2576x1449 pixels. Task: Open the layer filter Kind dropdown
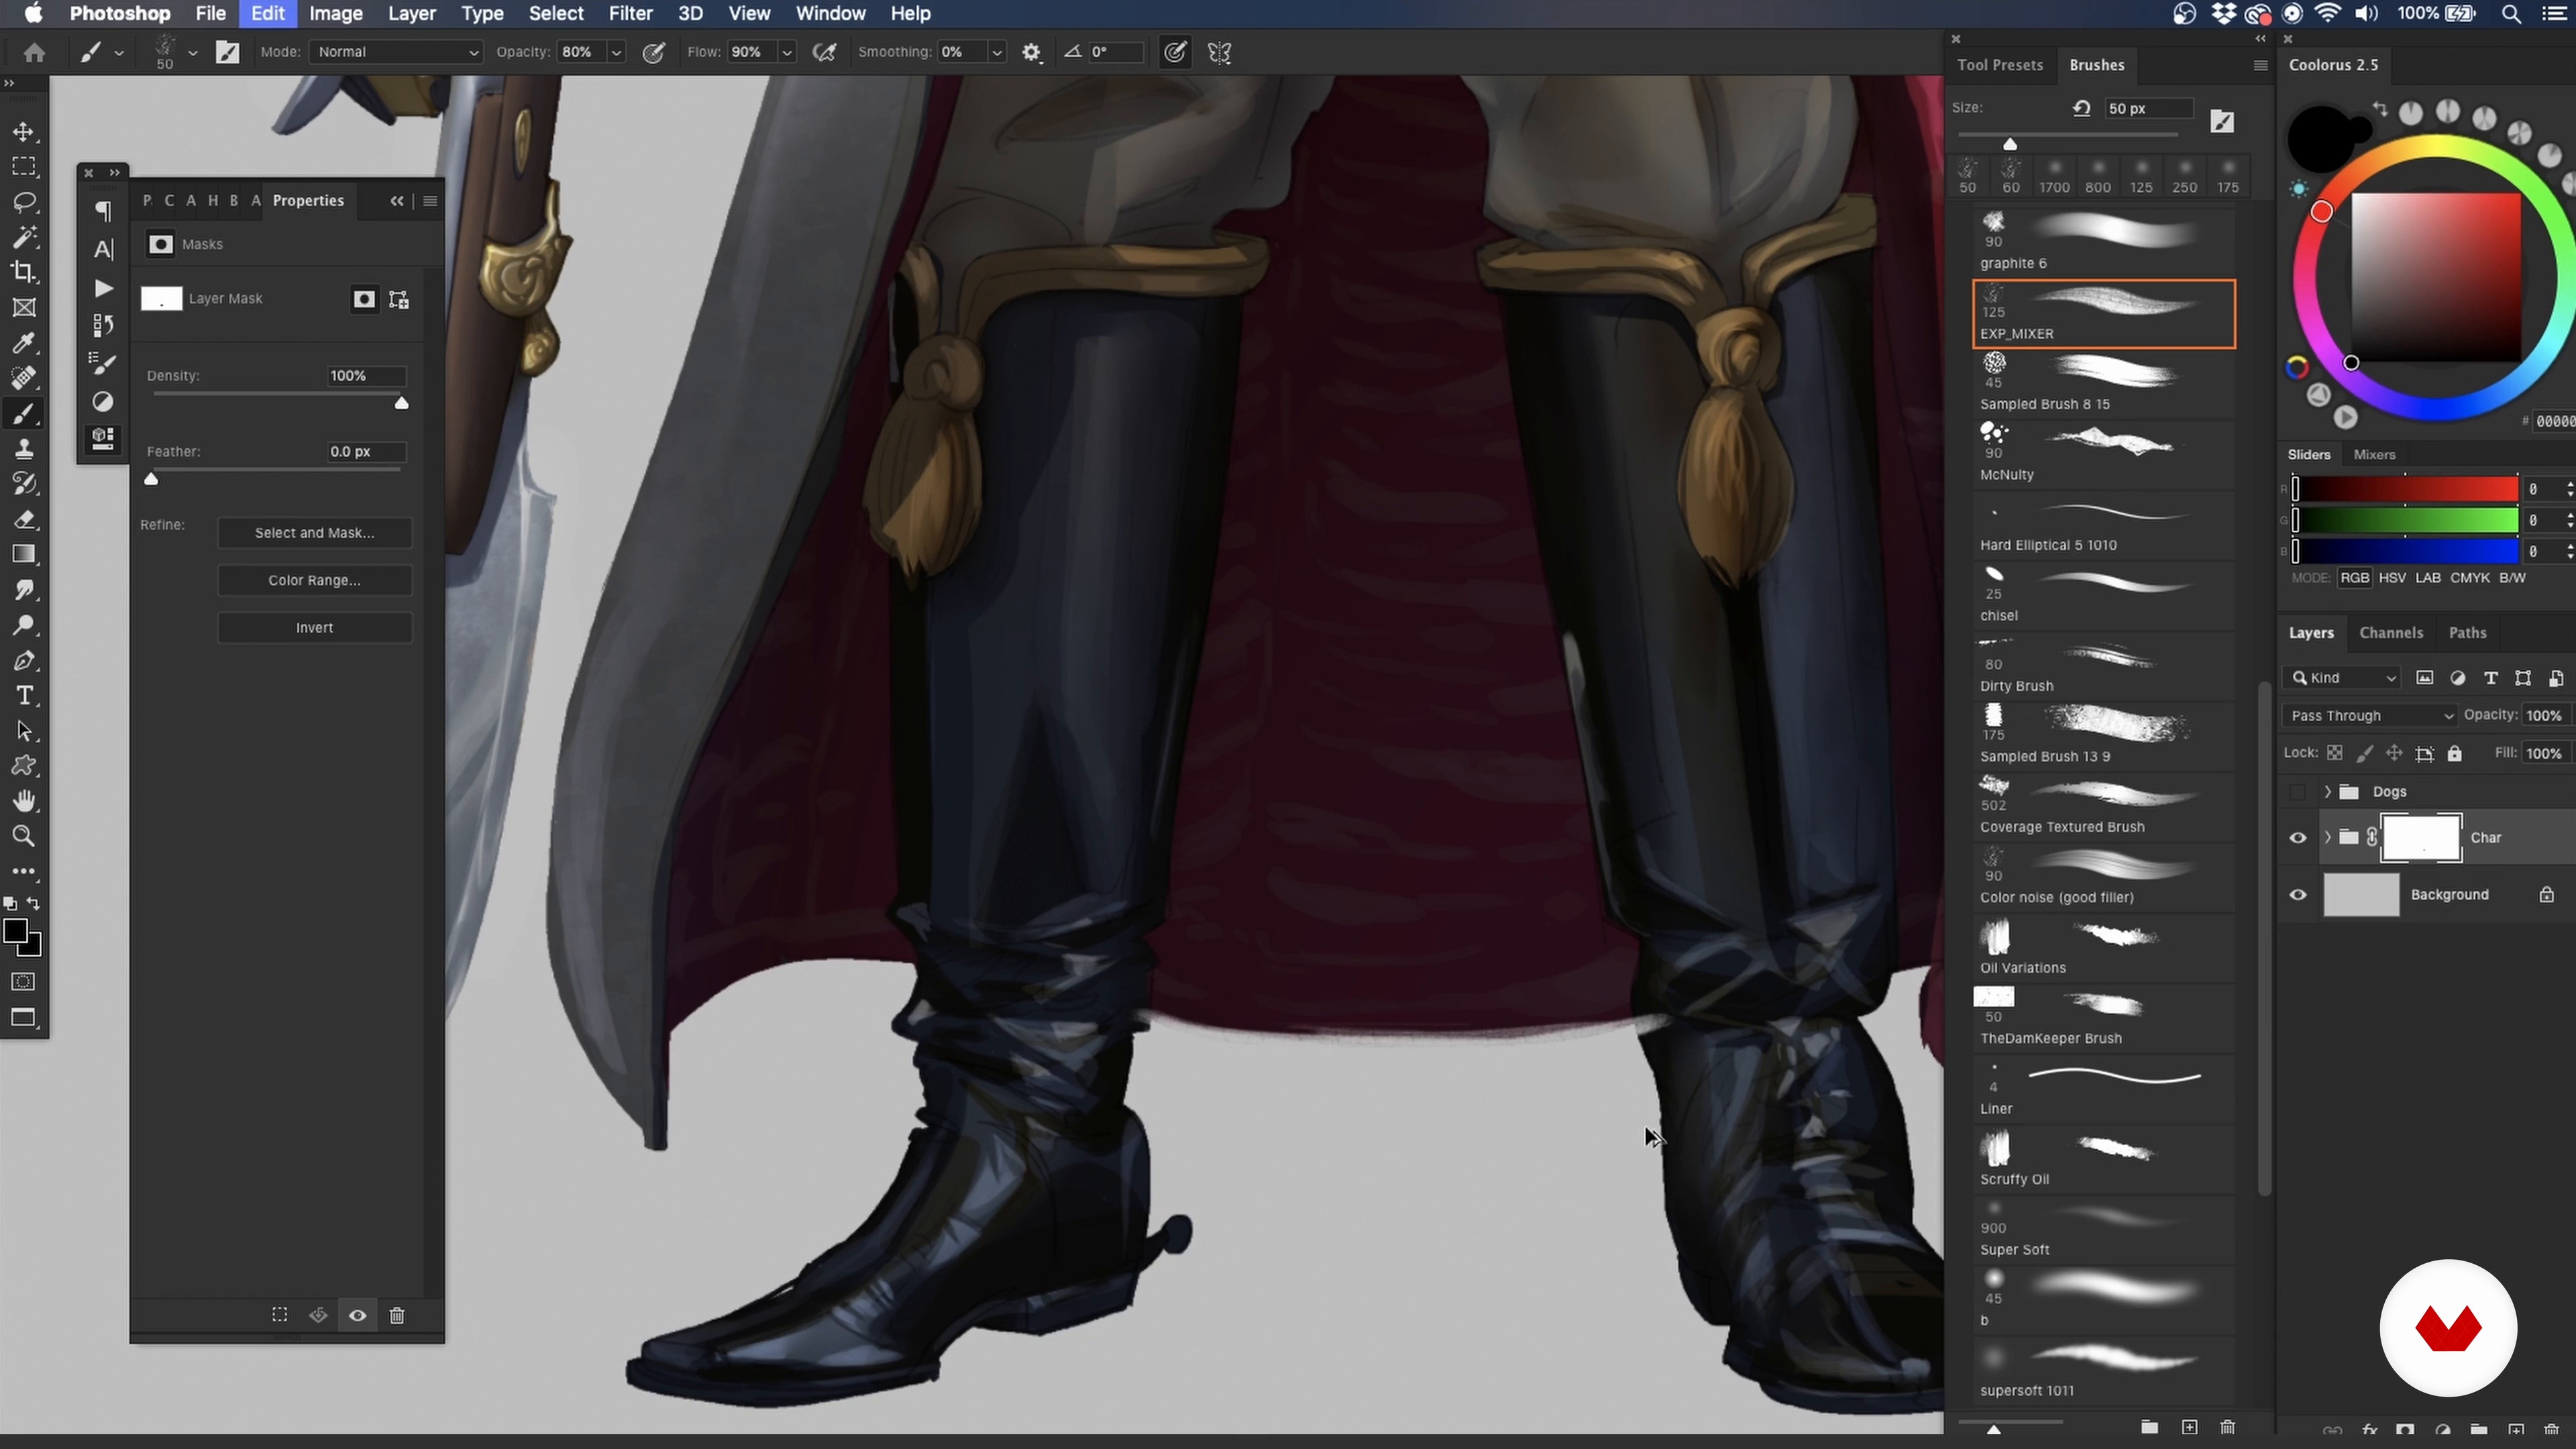coord(2342,678)
